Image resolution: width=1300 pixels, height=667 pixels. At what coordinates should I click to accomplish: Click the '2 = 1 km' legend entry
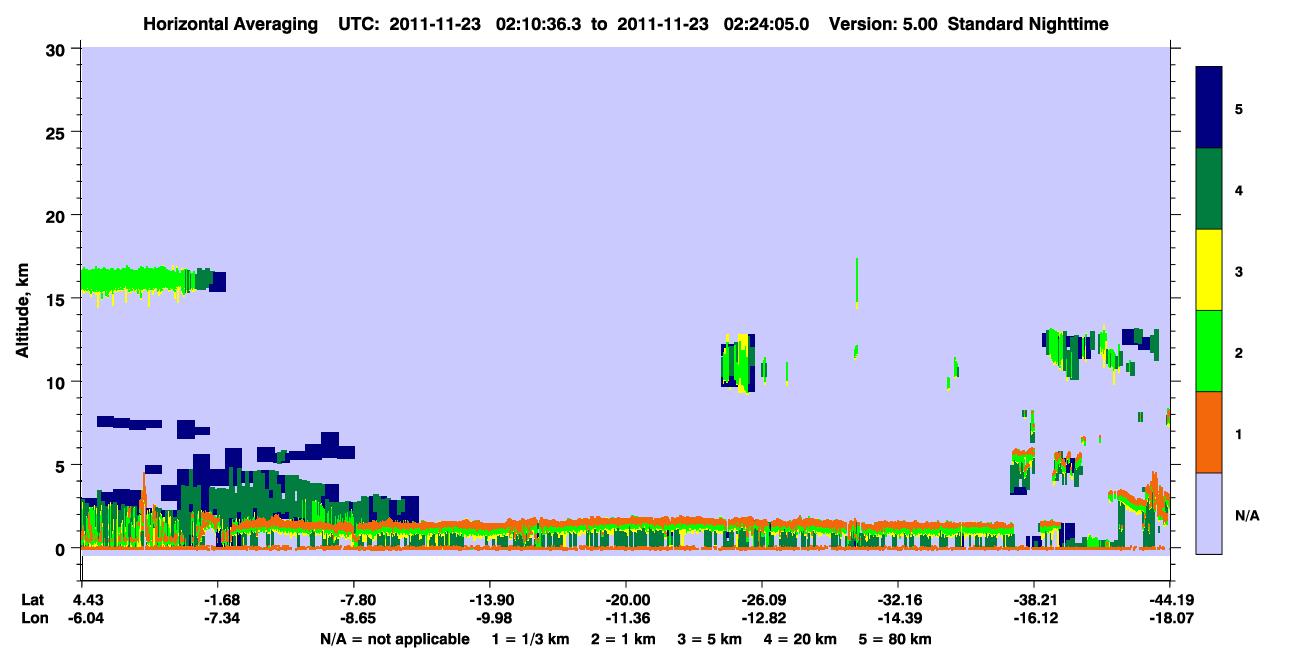(x=624, y=639)
